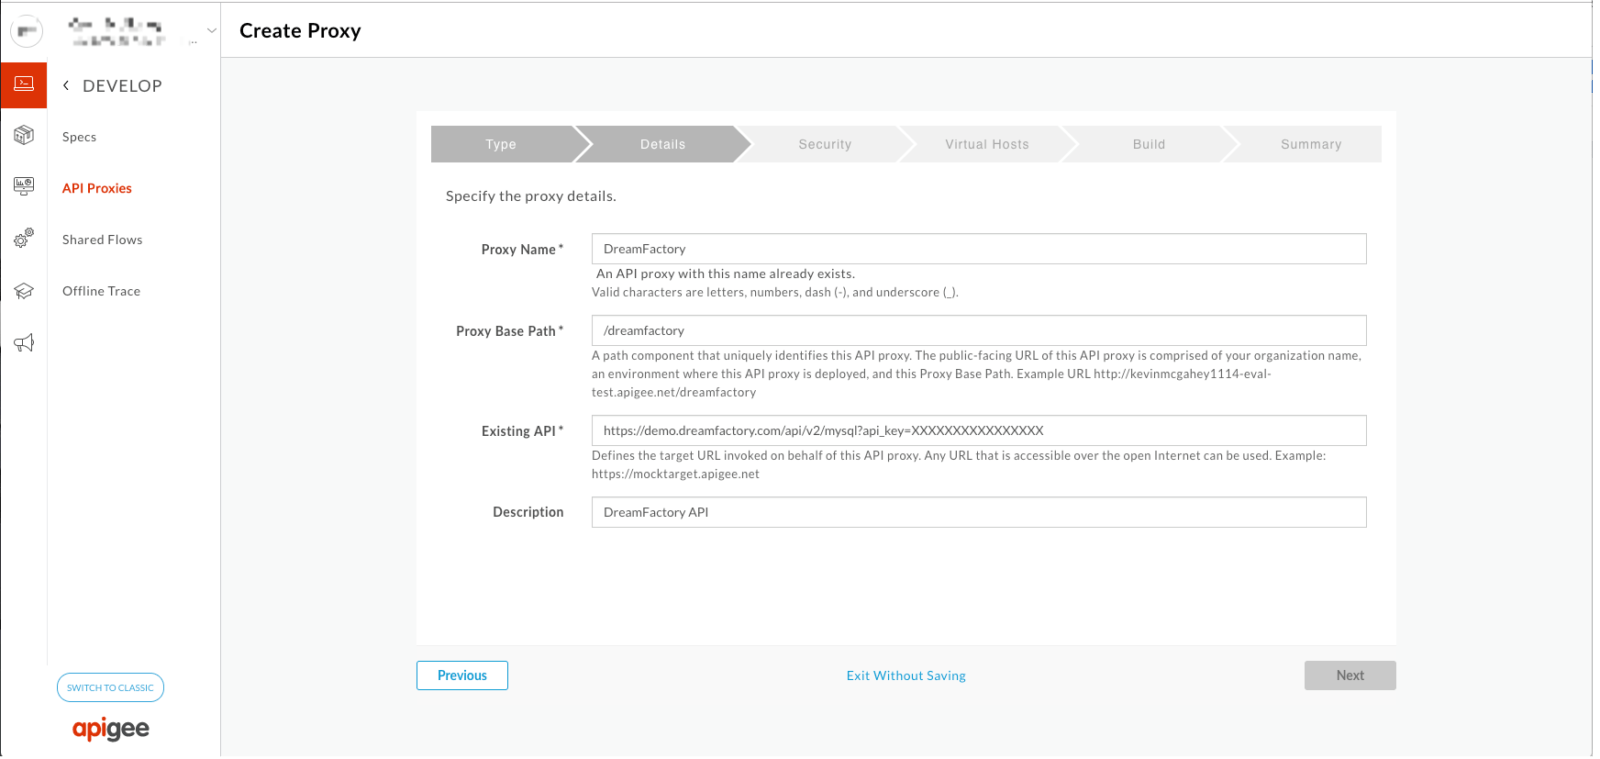The image size is (1600, 759).
Task: Open the Learn graduation cap icon
Action: point(24,291)
